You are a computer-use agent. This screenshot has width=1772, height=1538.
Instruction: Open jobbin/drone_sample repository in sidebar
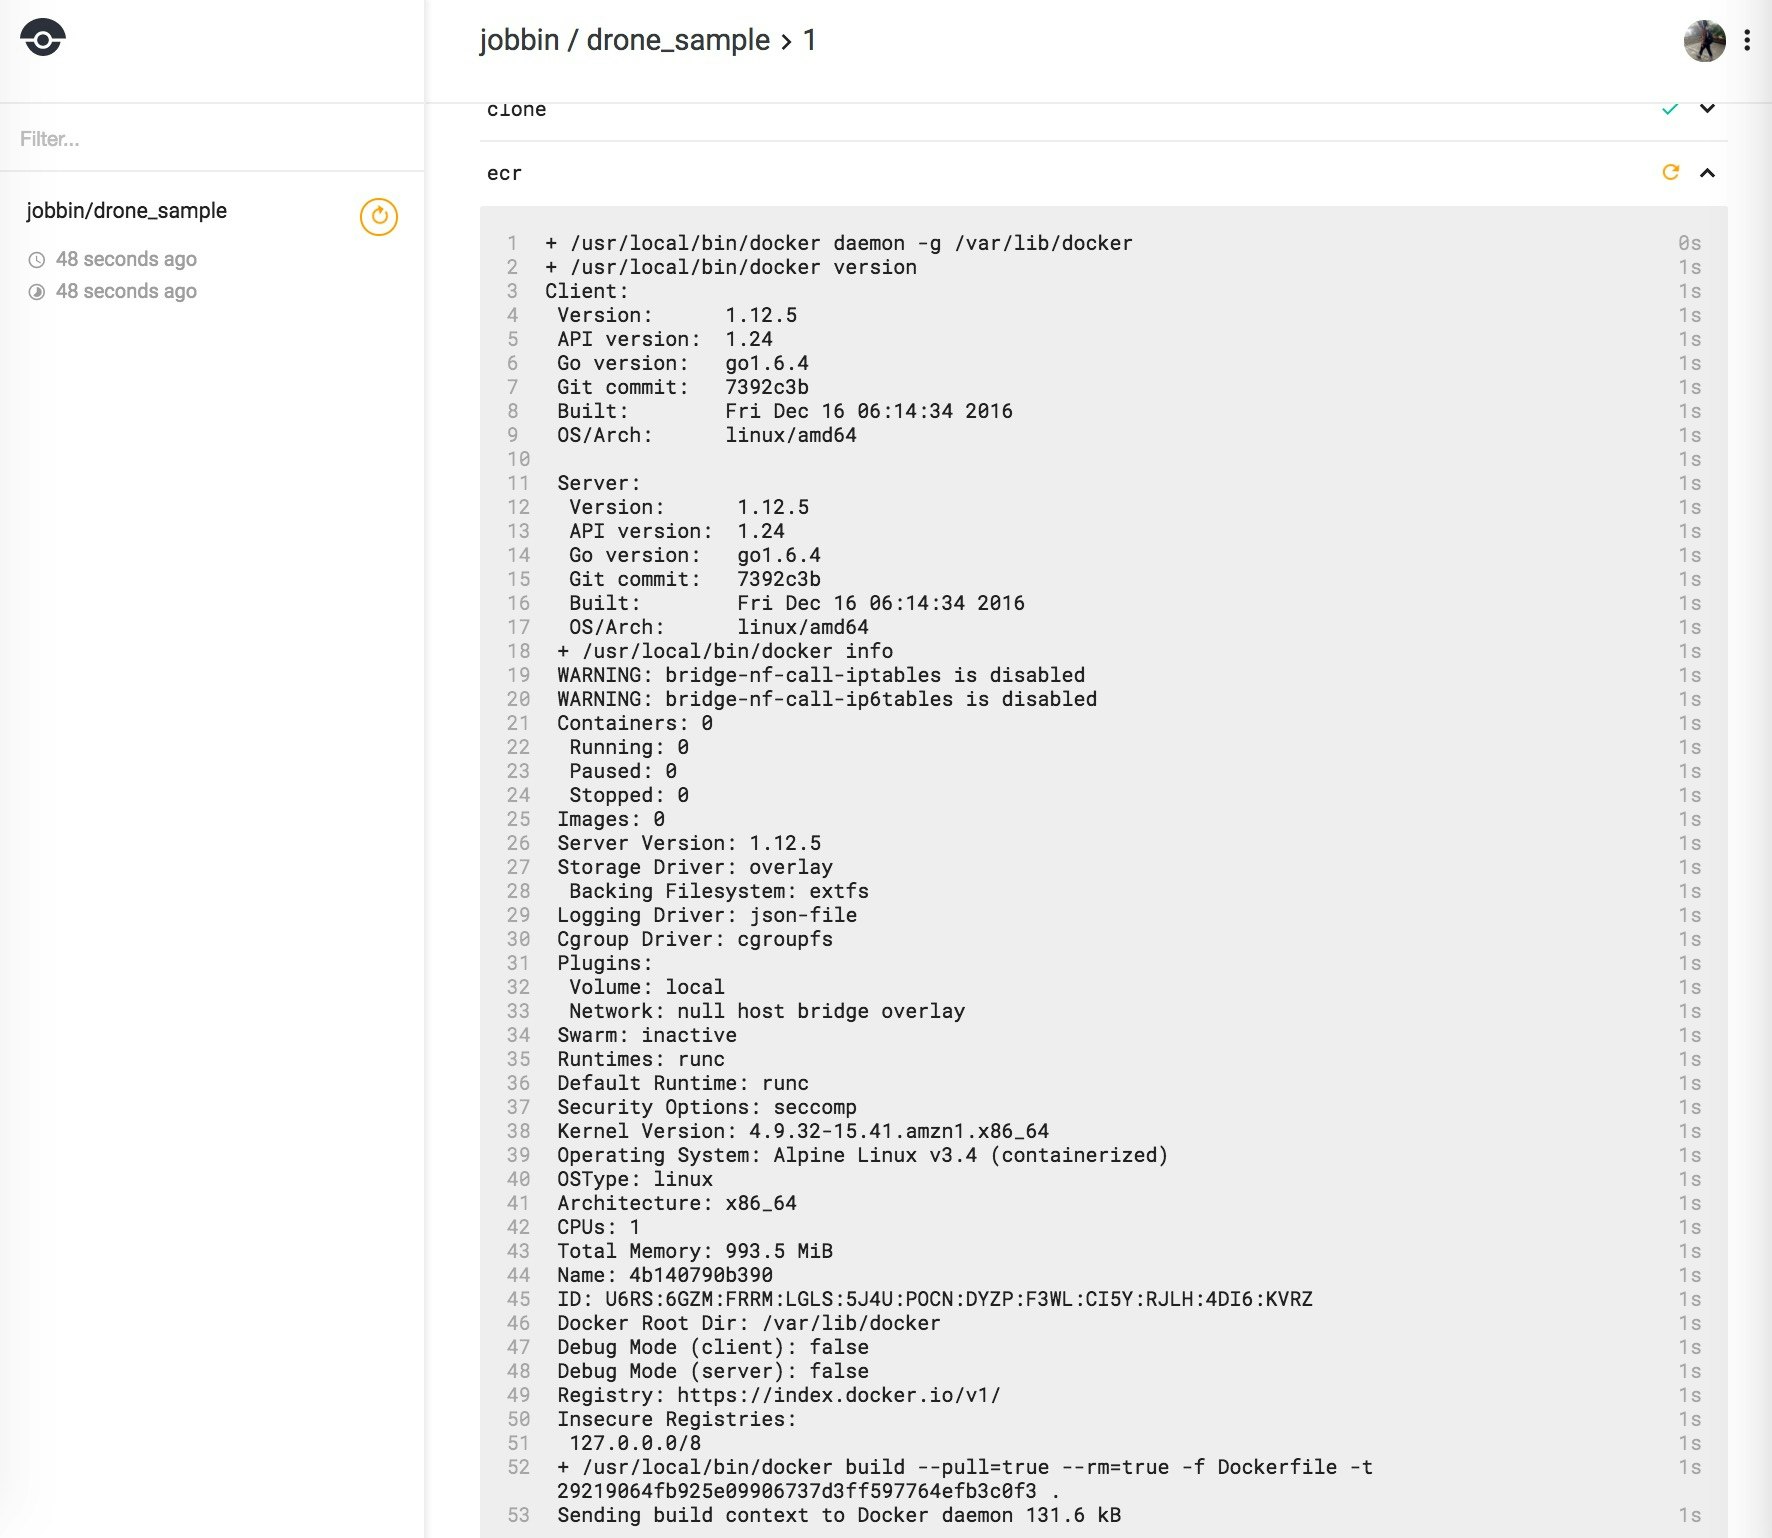pyautogui.click(x=127, y=210)
